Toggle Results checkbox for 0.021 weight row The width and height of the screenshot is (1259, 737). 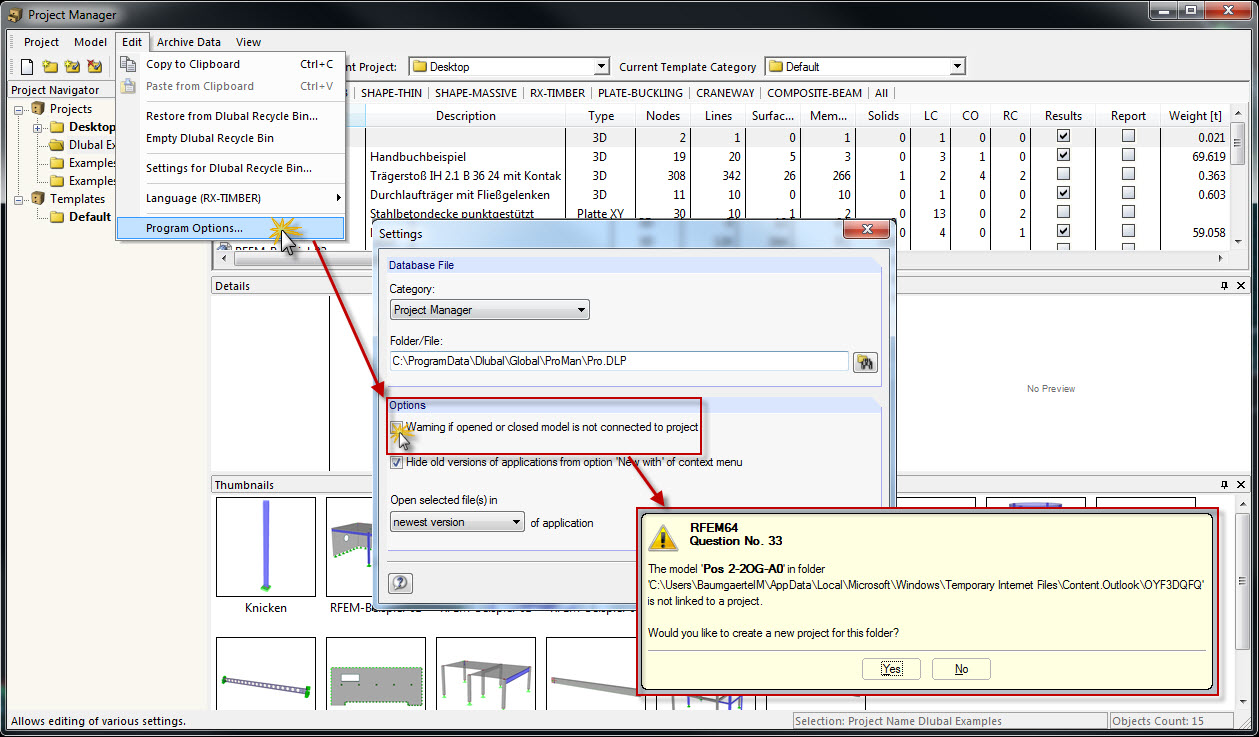[x=1063, y=136]
